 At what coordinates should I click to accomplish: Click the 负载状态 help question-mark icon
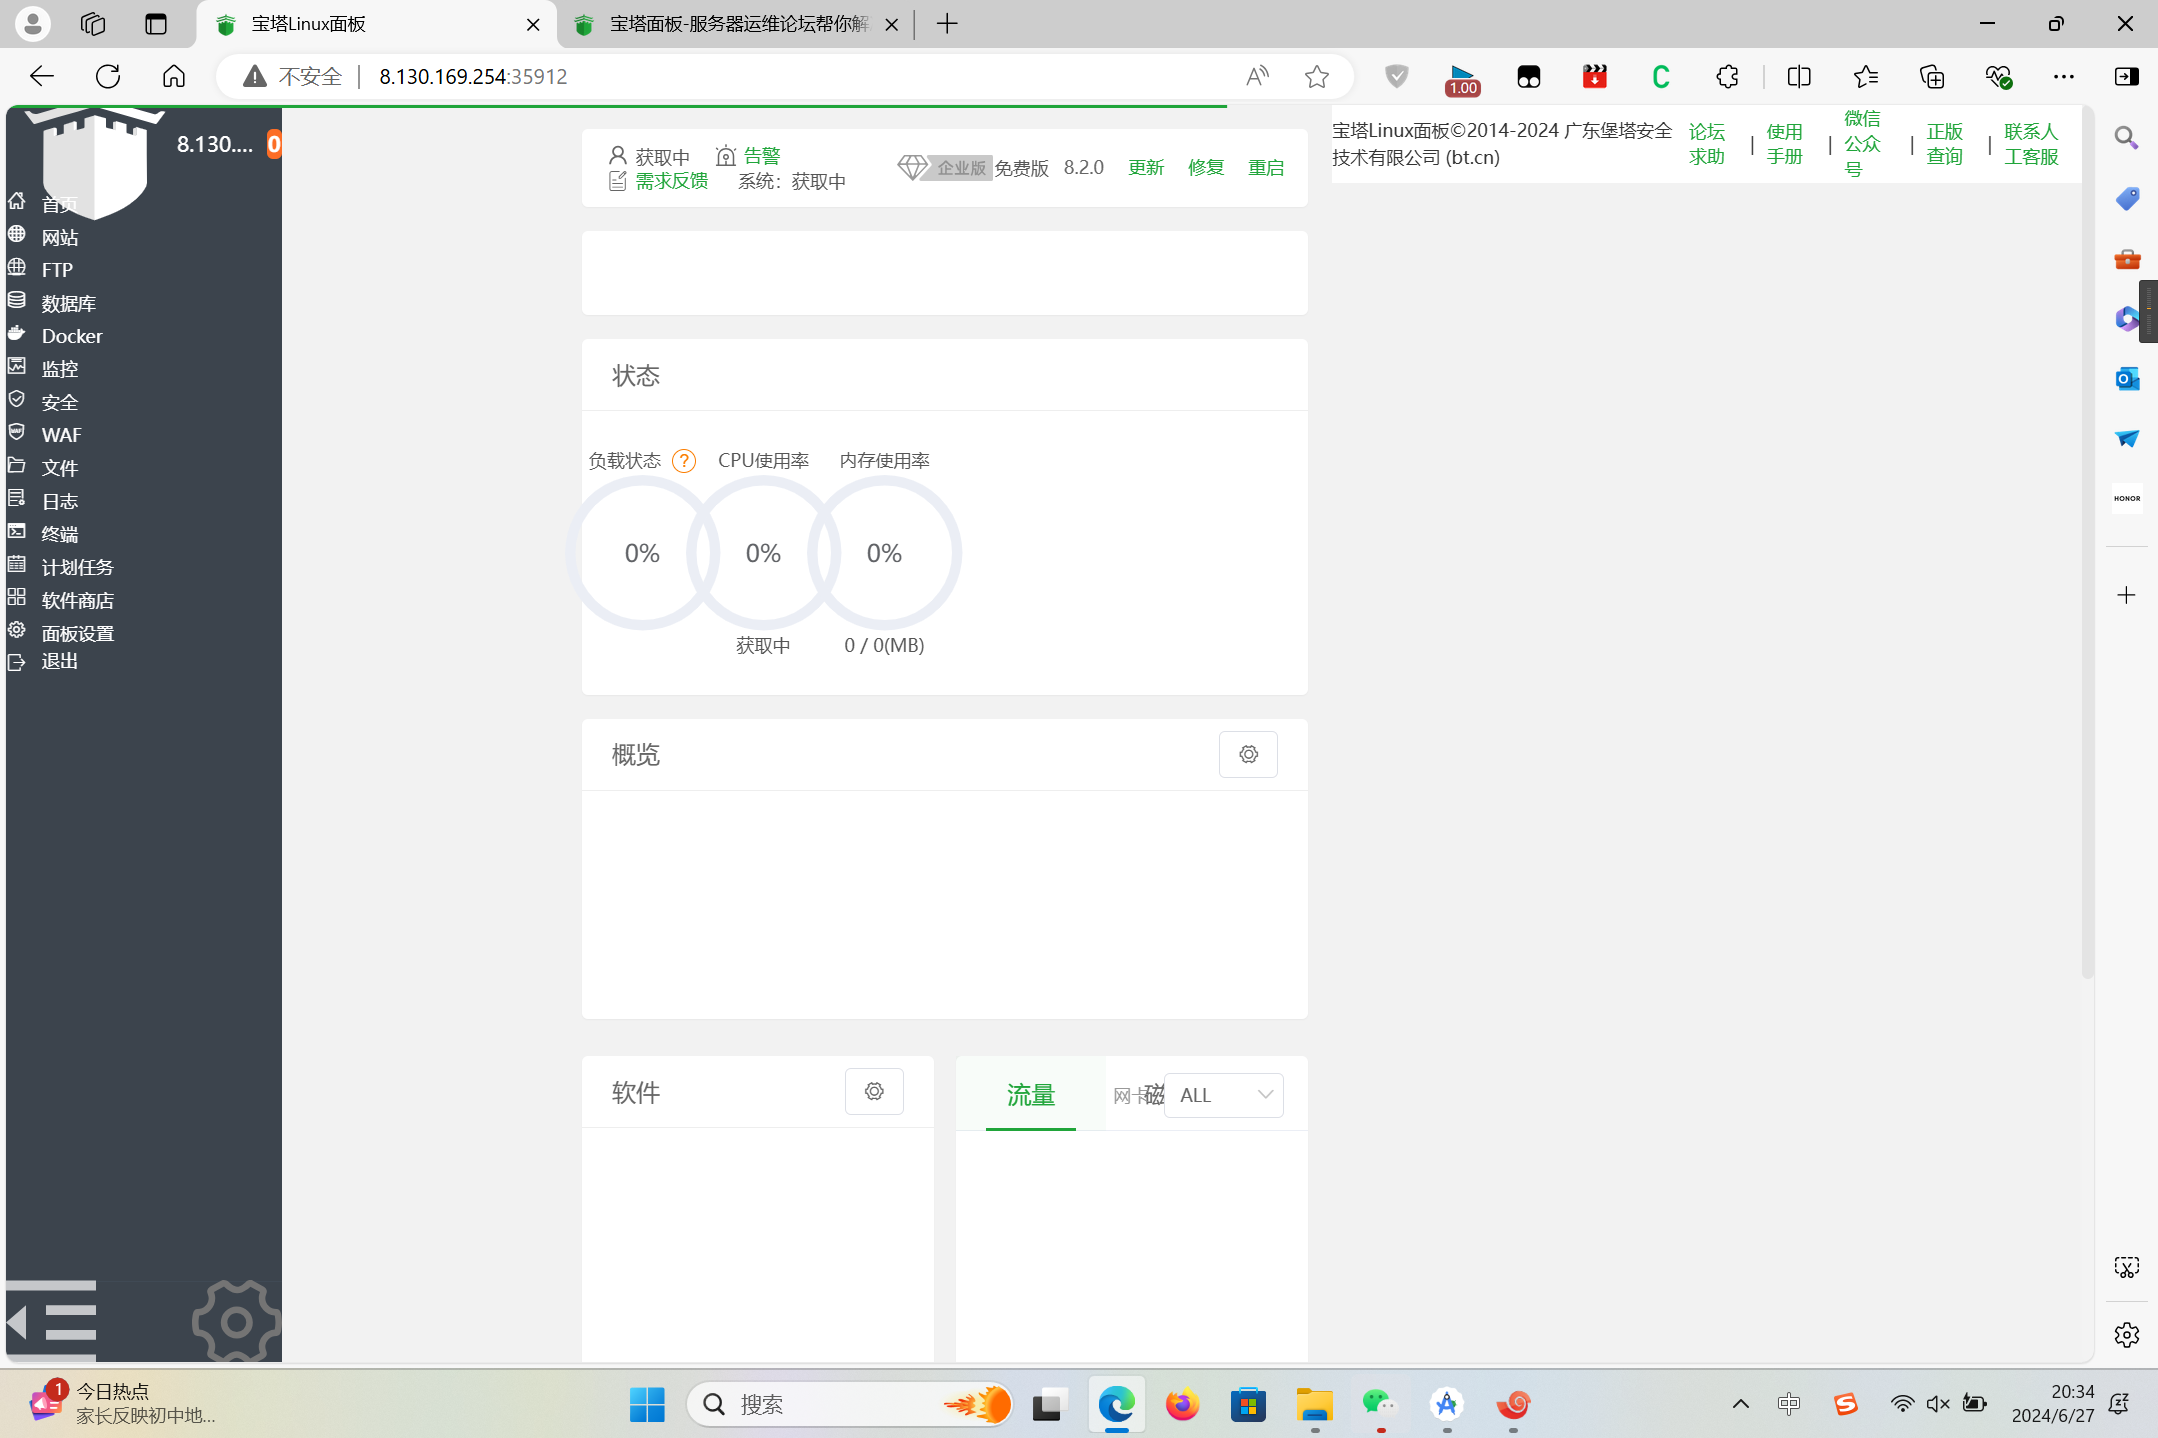684,461
